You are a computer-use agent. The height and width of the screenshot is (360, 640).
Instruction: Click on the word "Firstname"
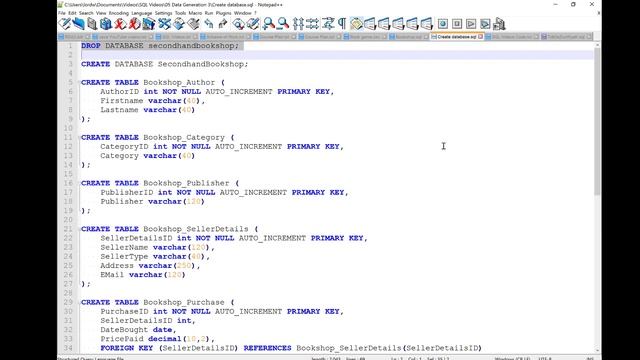(122, 101)
